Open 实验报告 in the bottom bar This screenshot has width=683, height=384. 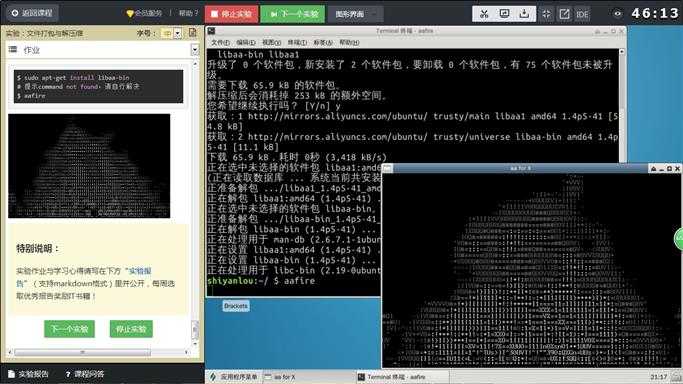point(29,374)
